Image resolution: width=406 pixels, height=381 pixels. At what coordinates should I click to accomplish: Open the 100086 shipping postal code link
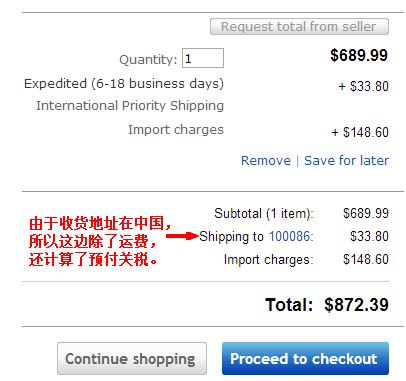click(290, 236)
